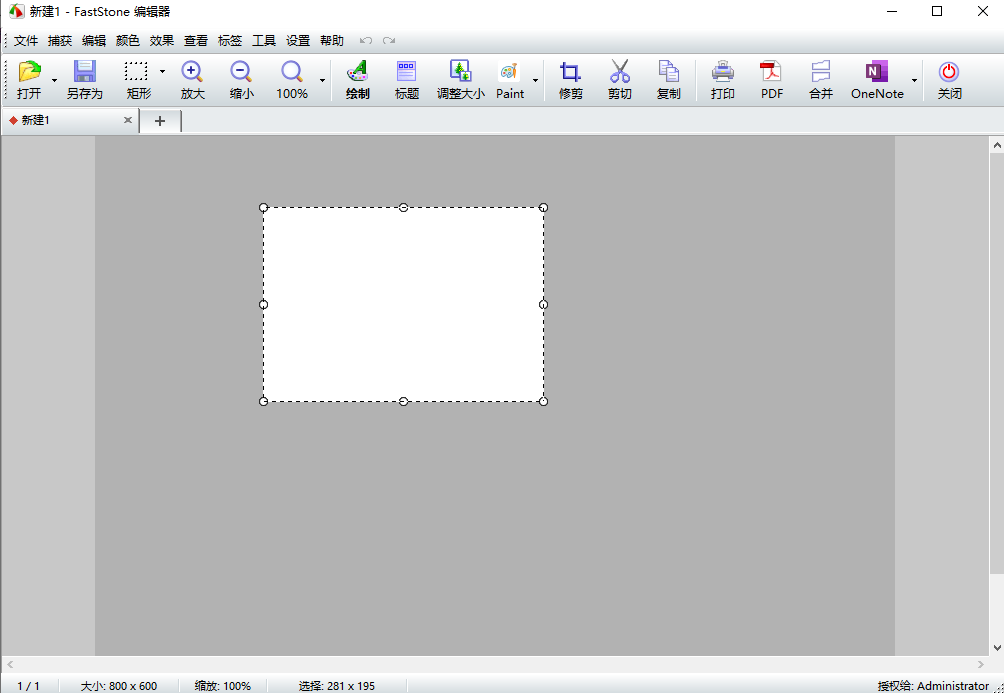Open the Edit (编辑) menu
Image resolution: width=1004 pixels, height=693 pixels.
click(x=94, y=41)
